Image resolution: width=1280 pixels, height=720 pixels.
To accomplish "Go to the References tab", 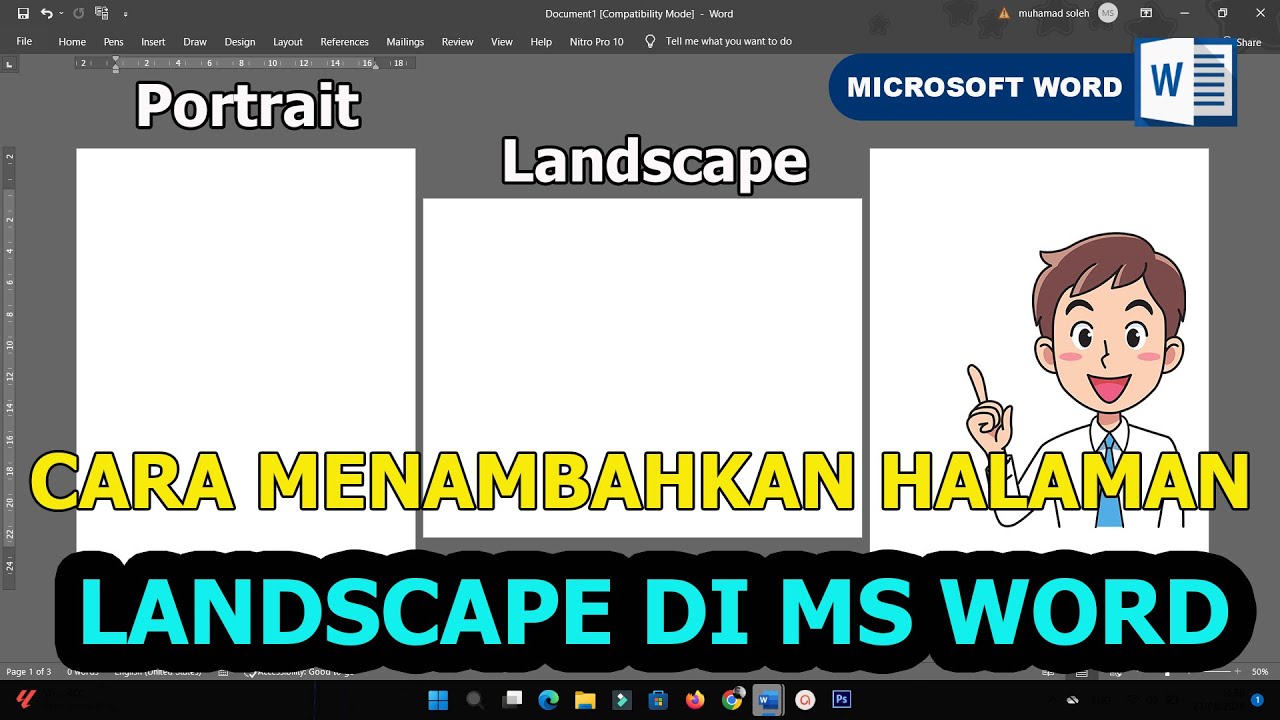I will (345, 42).
